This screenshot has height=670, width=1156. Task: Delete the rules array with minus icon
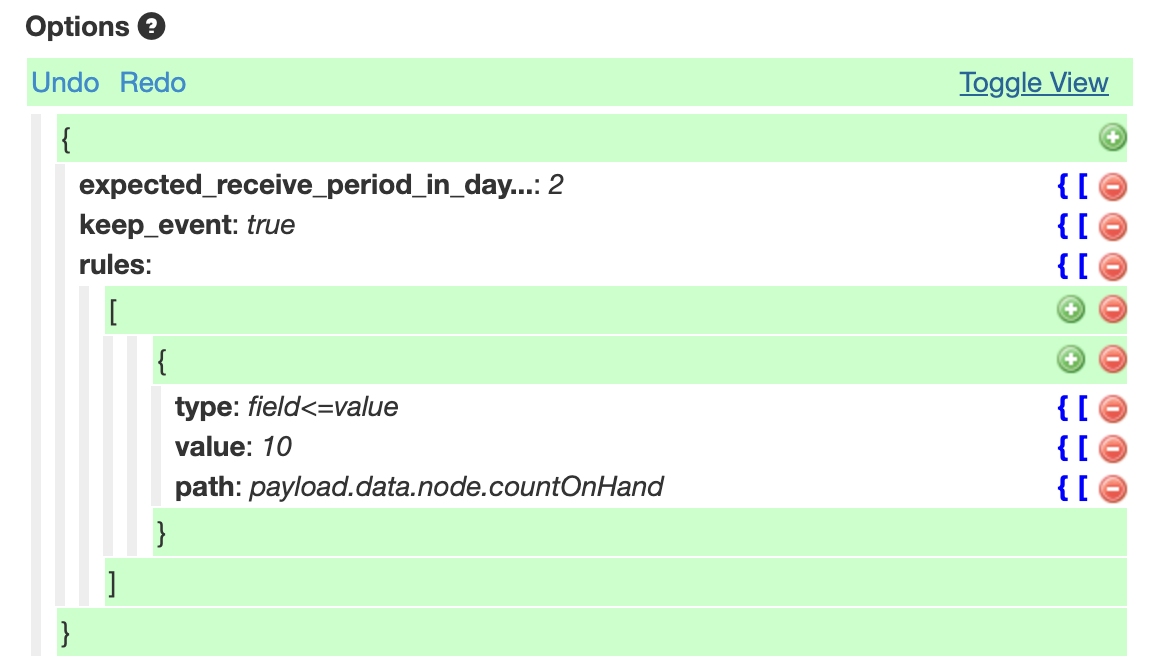coord(1113,310)
